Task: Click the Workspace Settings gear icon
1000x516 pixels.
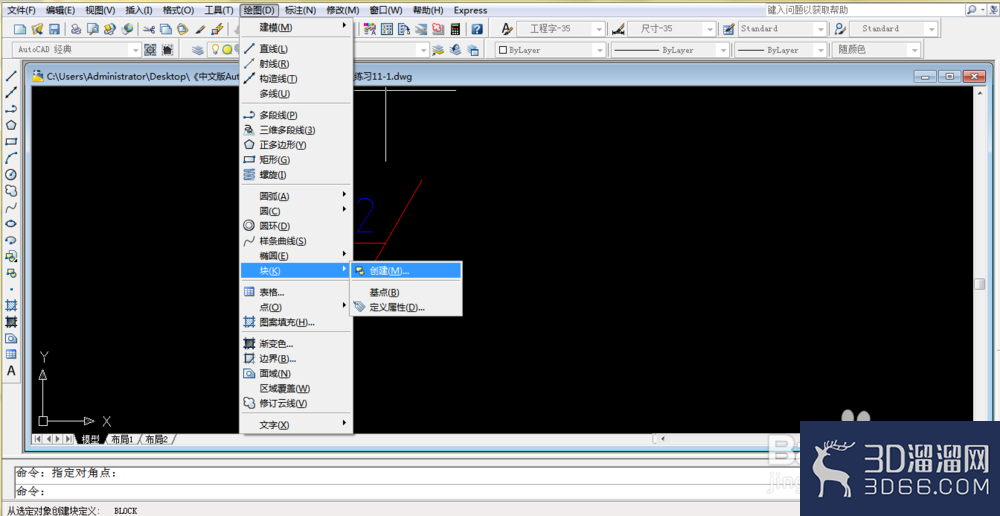Action: pyautogui.click(x=150, y=50)
